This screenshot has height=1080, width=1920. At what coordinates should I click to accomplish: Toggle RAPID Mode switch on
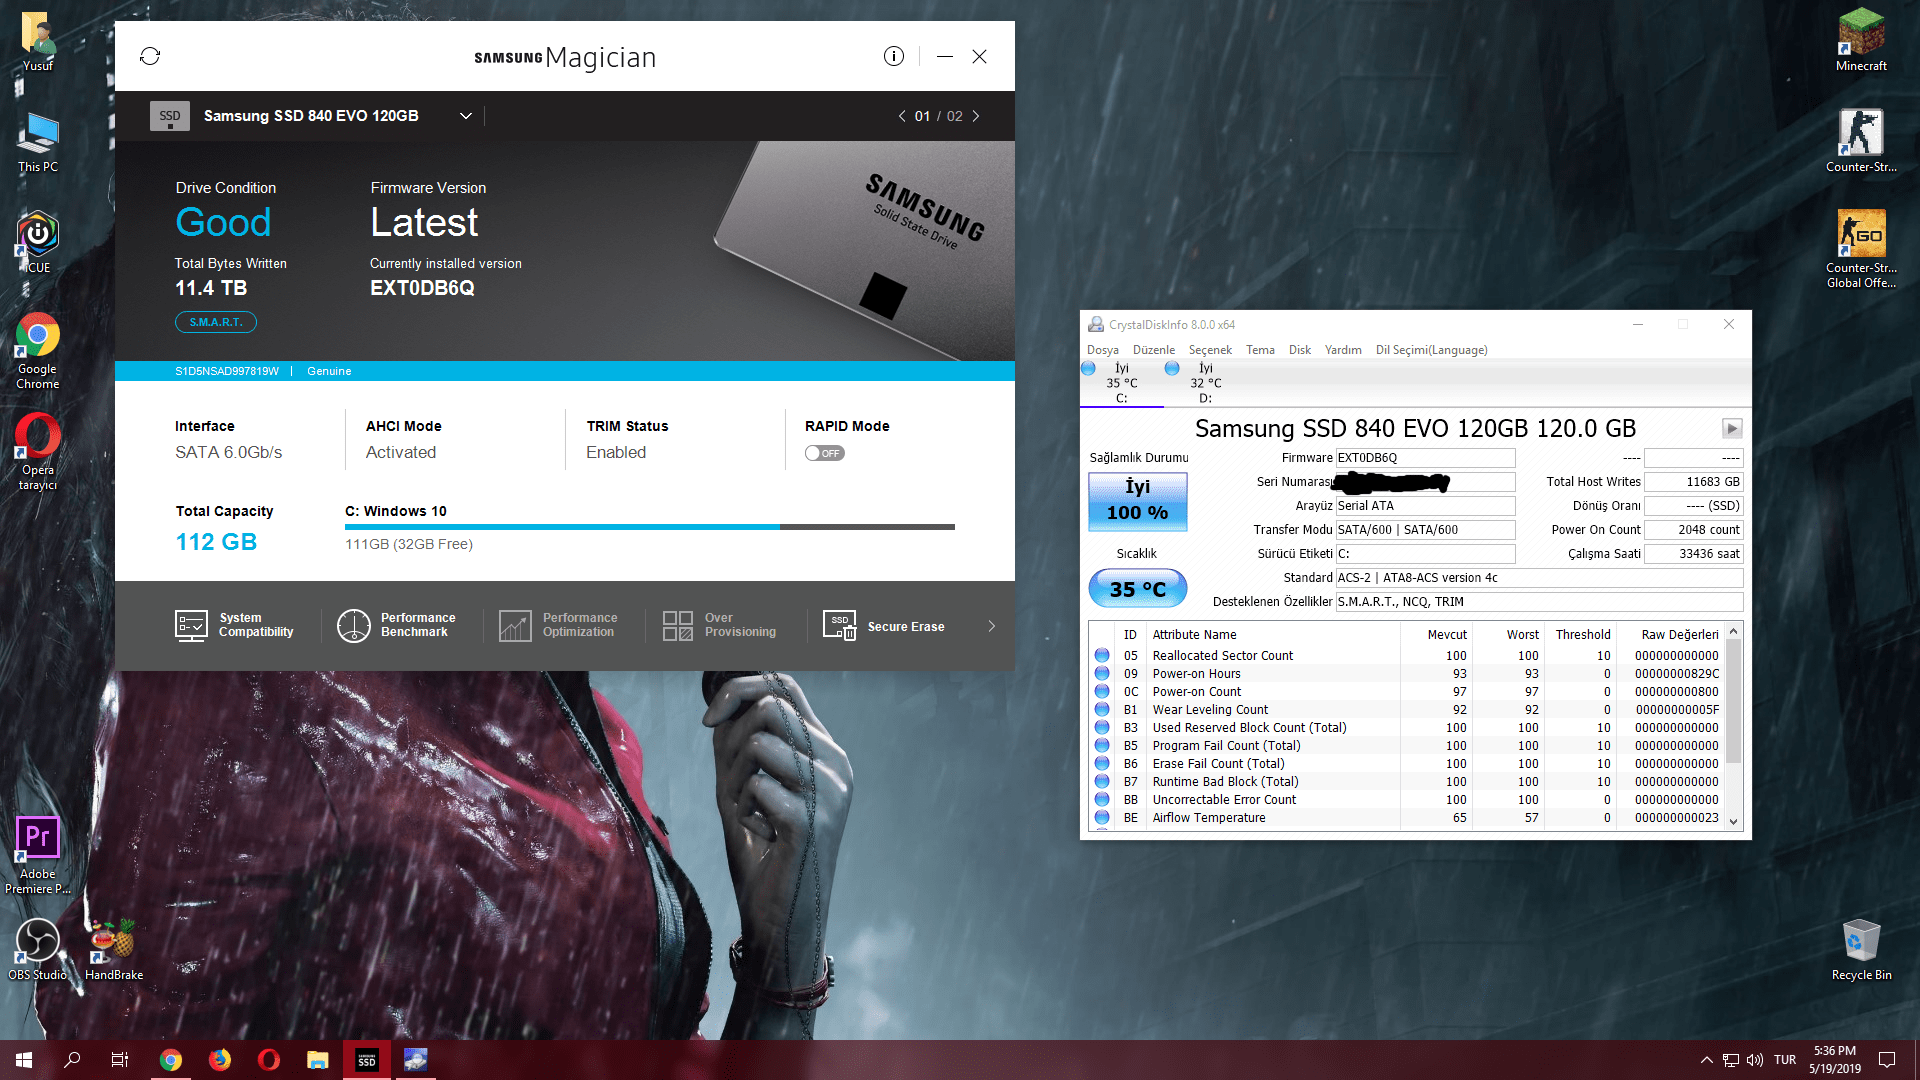coord(824,454)
